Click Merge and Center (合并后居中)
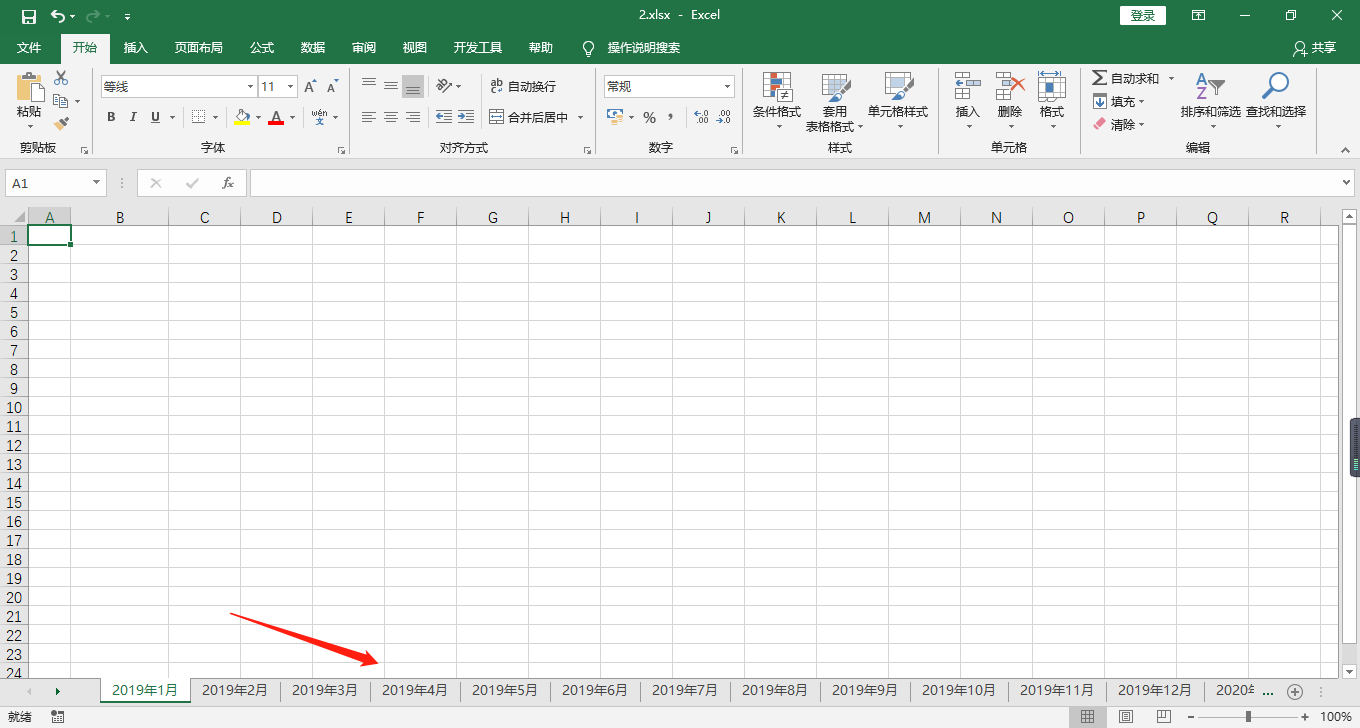 coord(529,117)
